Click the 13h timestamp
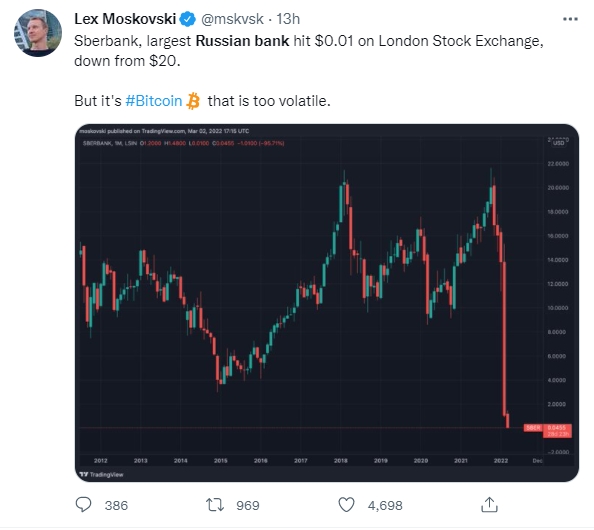The width and height of the screenshot is (594, 530). tap(288, 19)
